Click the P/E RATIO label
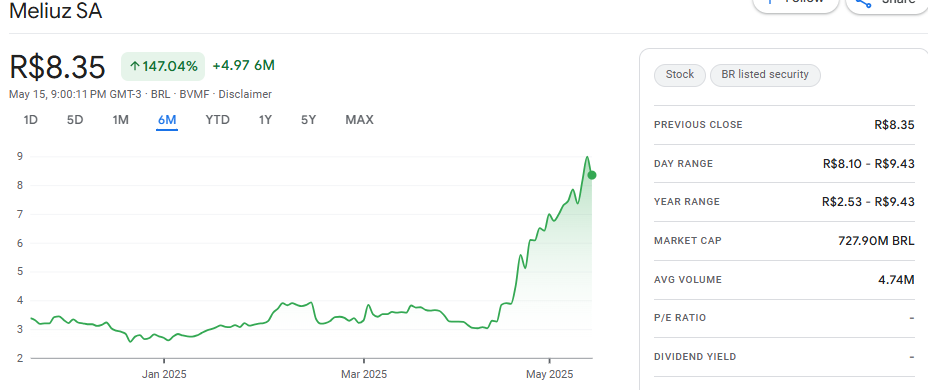The image size is (928, 390). (680, 318)
